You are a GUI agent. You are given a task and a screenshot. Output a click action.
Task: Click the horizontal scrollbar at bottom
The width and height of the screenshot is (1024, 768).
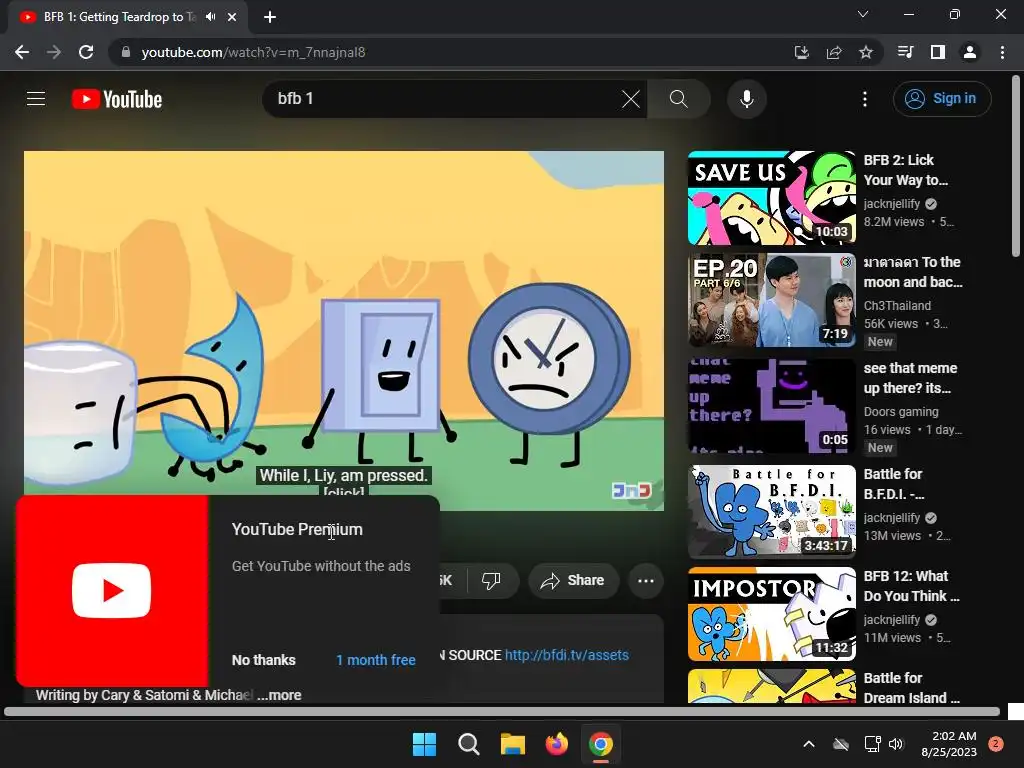click(502, 711)
